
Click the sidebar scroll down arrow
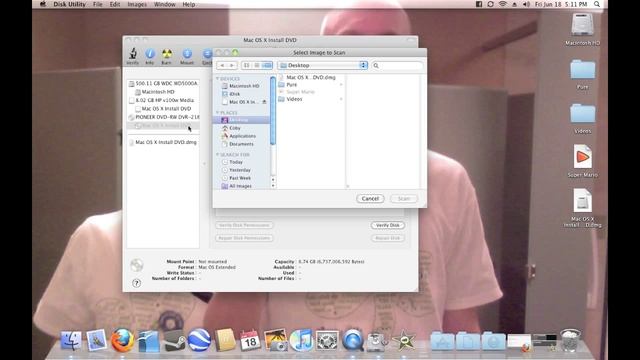click(x=273, y=186)
